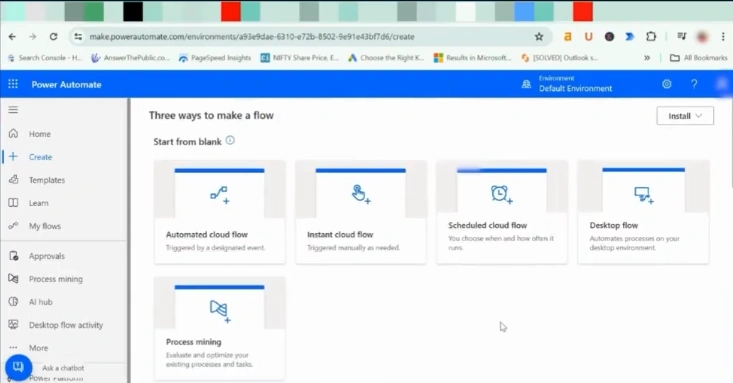Open Learn in the sidebar

(38, 203)
